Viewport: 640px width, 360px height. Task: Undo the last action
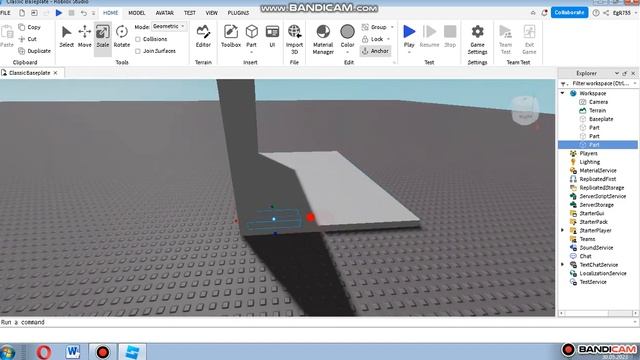(x=84, y=13)
